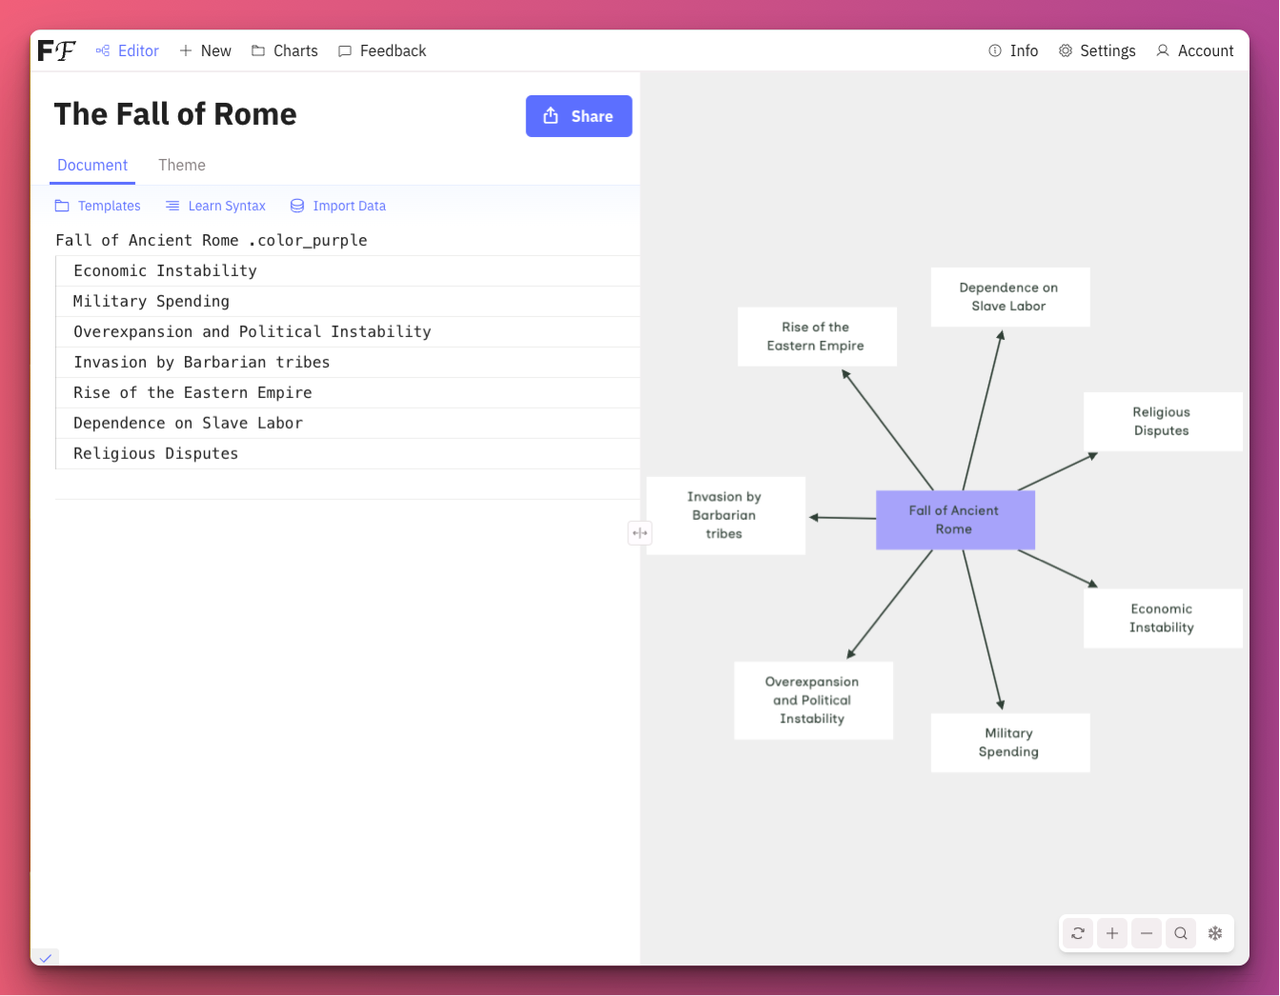Image resolution: width=1280 pixels, height=996 pixels.
Task: Open the magnifier zoom tool
Action: click(1180, 933)
